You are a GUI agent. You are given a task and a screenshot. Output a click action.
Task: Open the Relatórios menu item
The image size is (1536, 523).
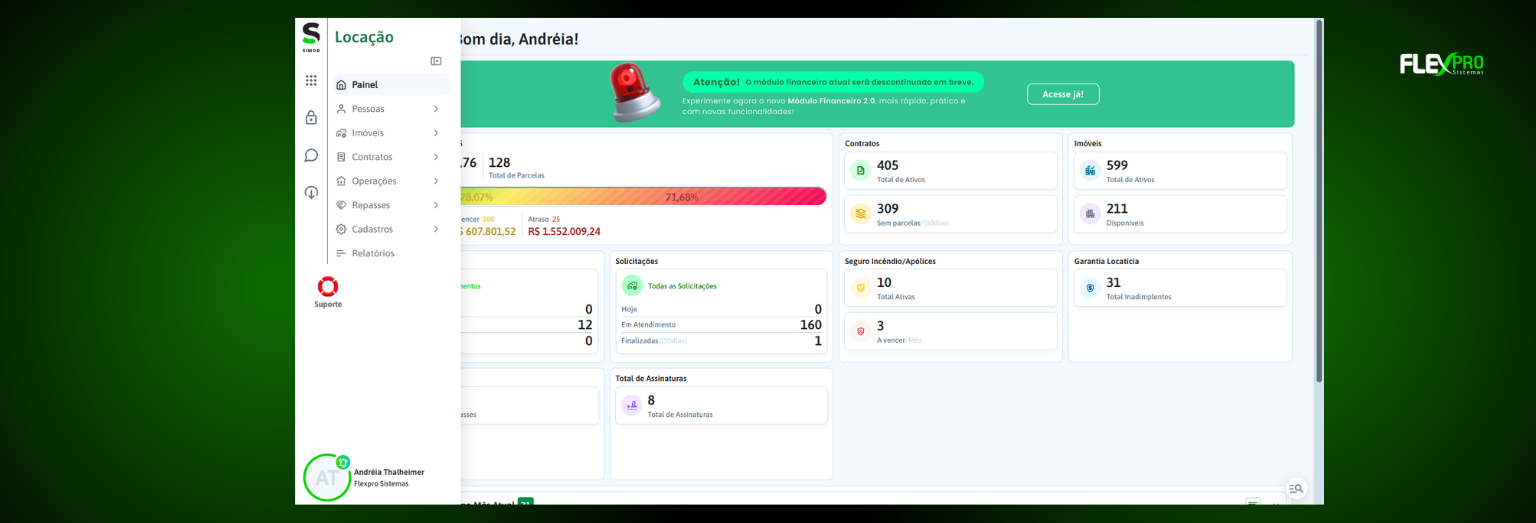pyautogui.click(x=391, y=253)
